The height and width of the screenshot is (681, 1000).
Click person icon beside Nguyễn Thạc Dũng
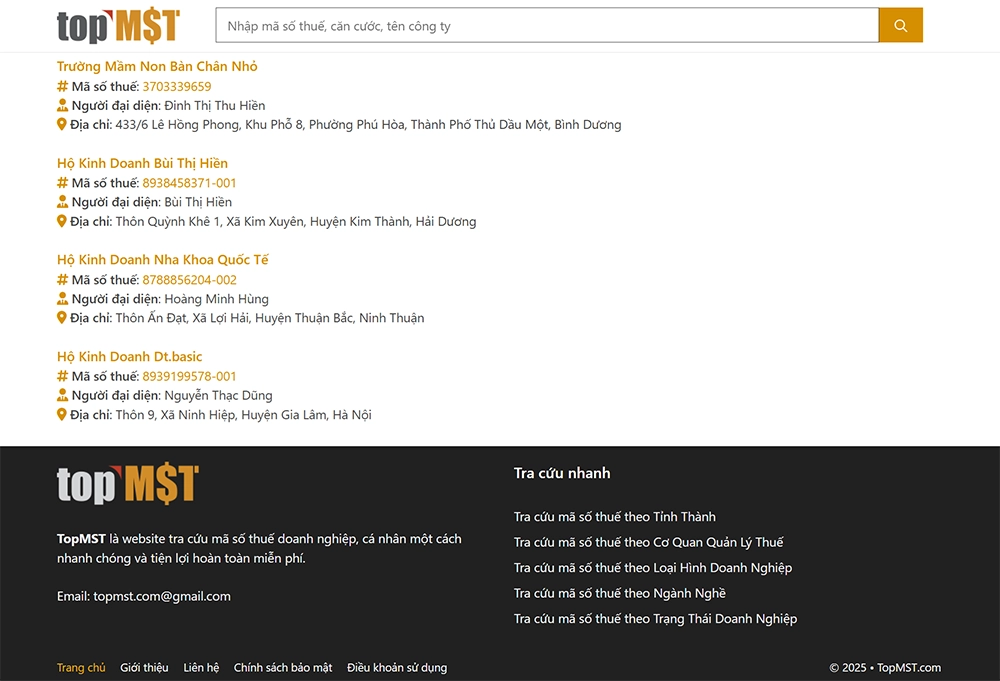tap(62, 396)
